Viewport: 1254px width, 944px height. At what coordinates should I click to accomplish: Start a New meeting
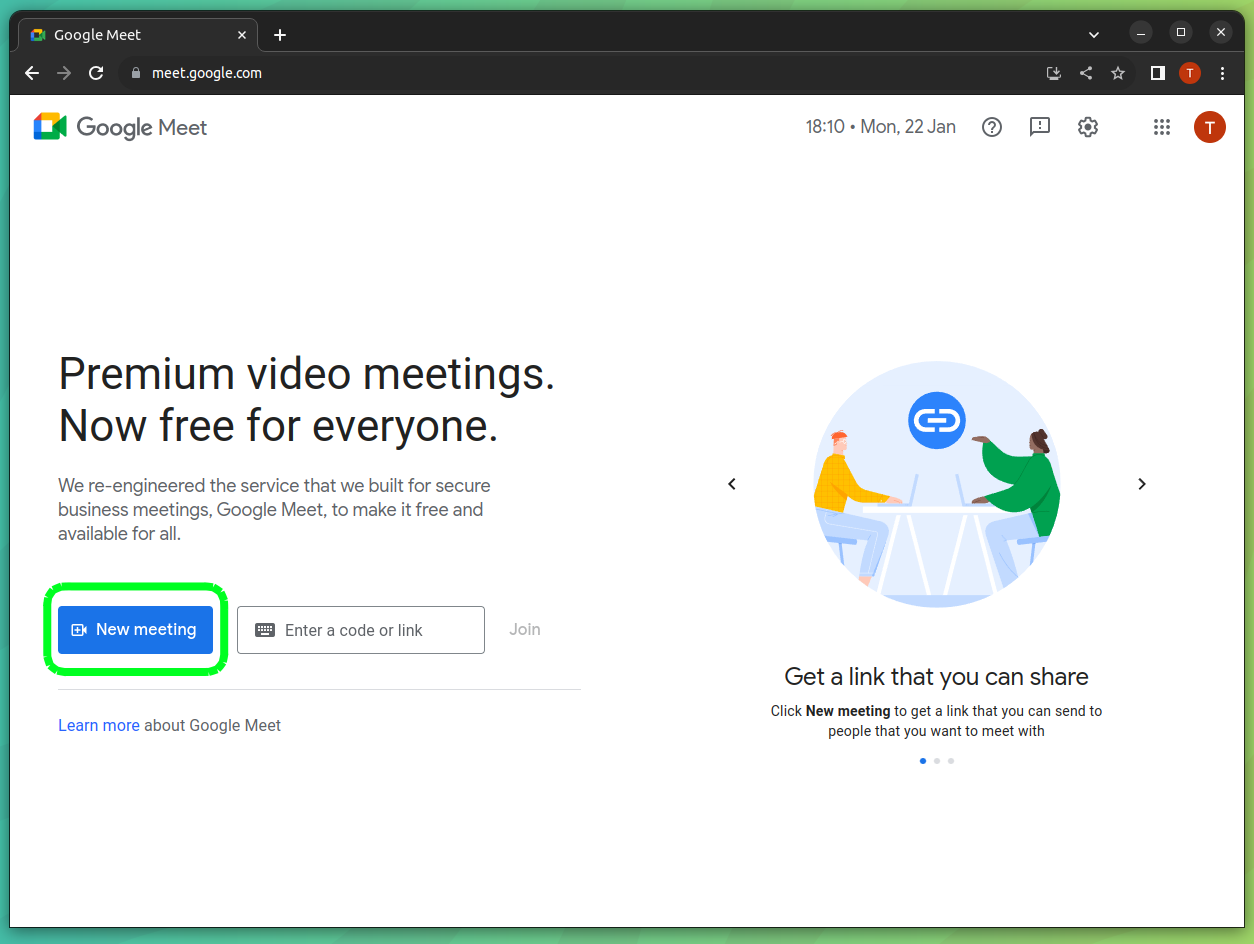click(x=135, y=629)
